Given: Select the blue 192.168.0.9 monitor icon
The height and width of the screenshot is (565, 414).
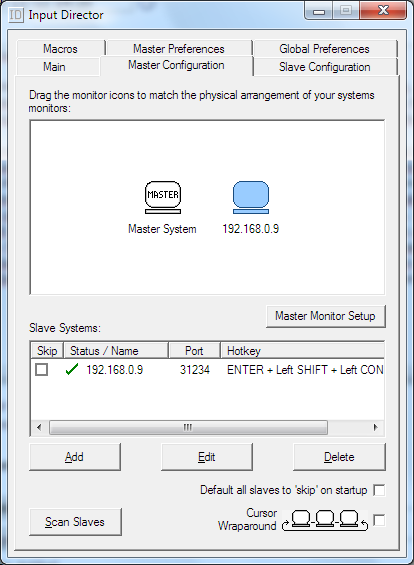Looking at the screenshot, I should (x=251, y=197).
